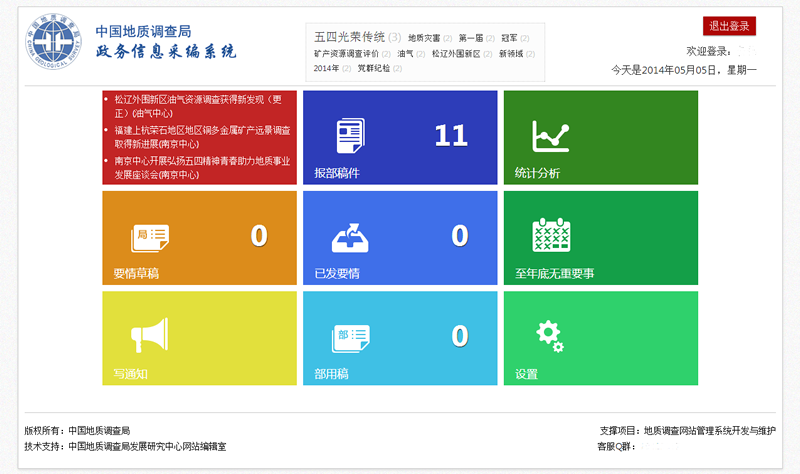The height and width of the screenshot is (474, 800).
Task: Click the 政务信息采编系统 system title
Action: (x=166, y=52)
